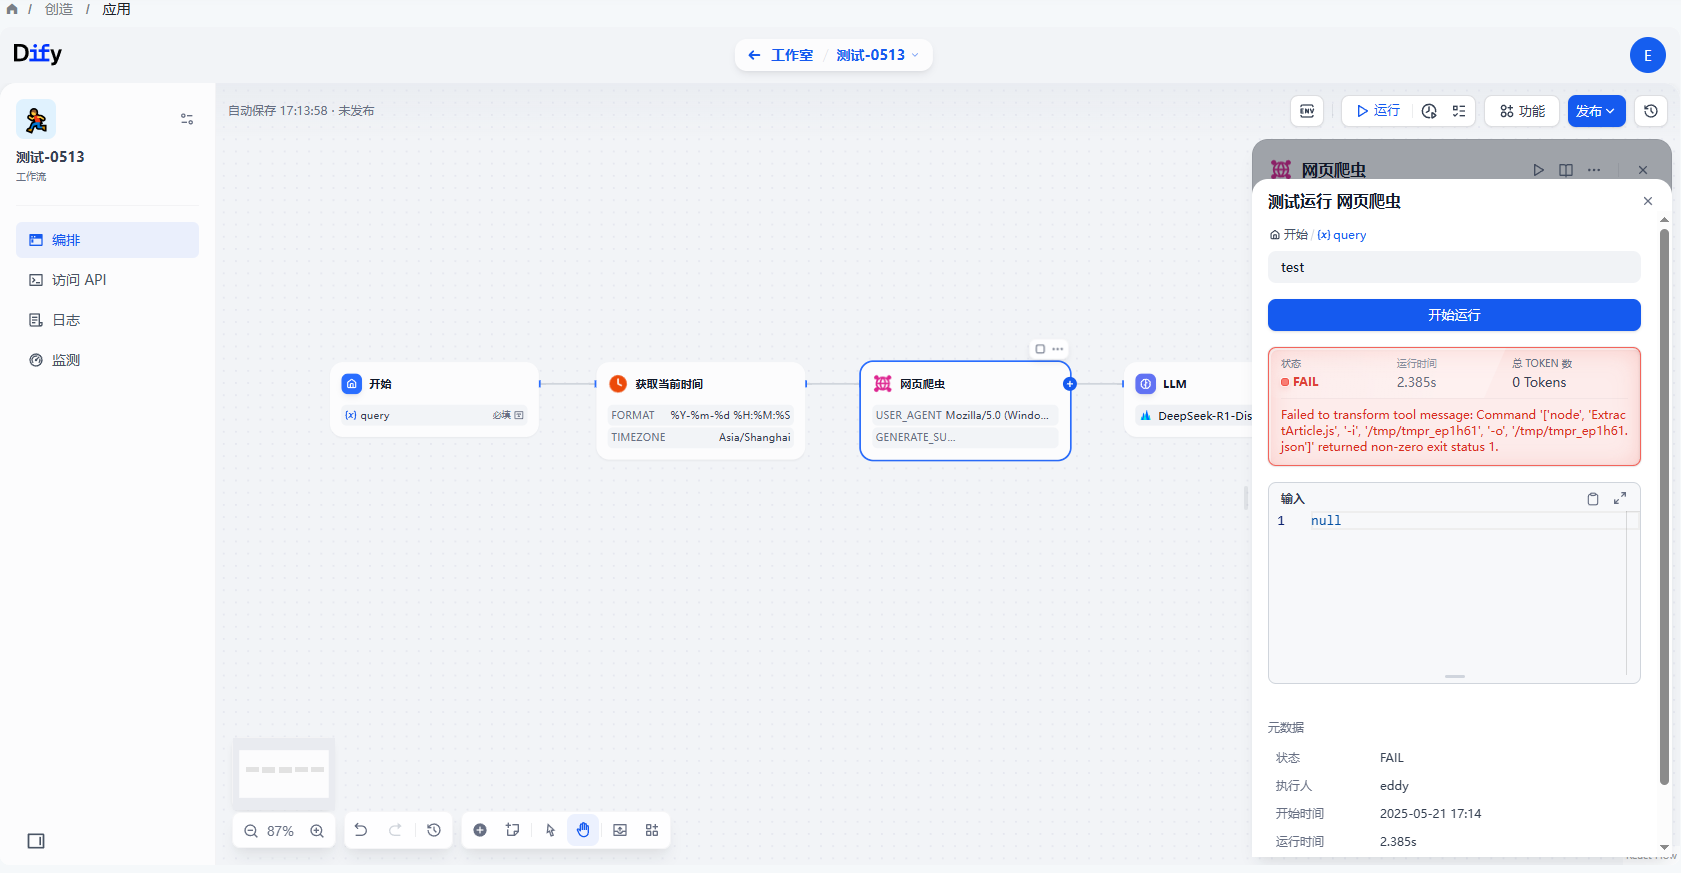Viewport: 1681px width, 873px height.
Task: Click the FAIL status label
Action: [x=1300, y=382]
